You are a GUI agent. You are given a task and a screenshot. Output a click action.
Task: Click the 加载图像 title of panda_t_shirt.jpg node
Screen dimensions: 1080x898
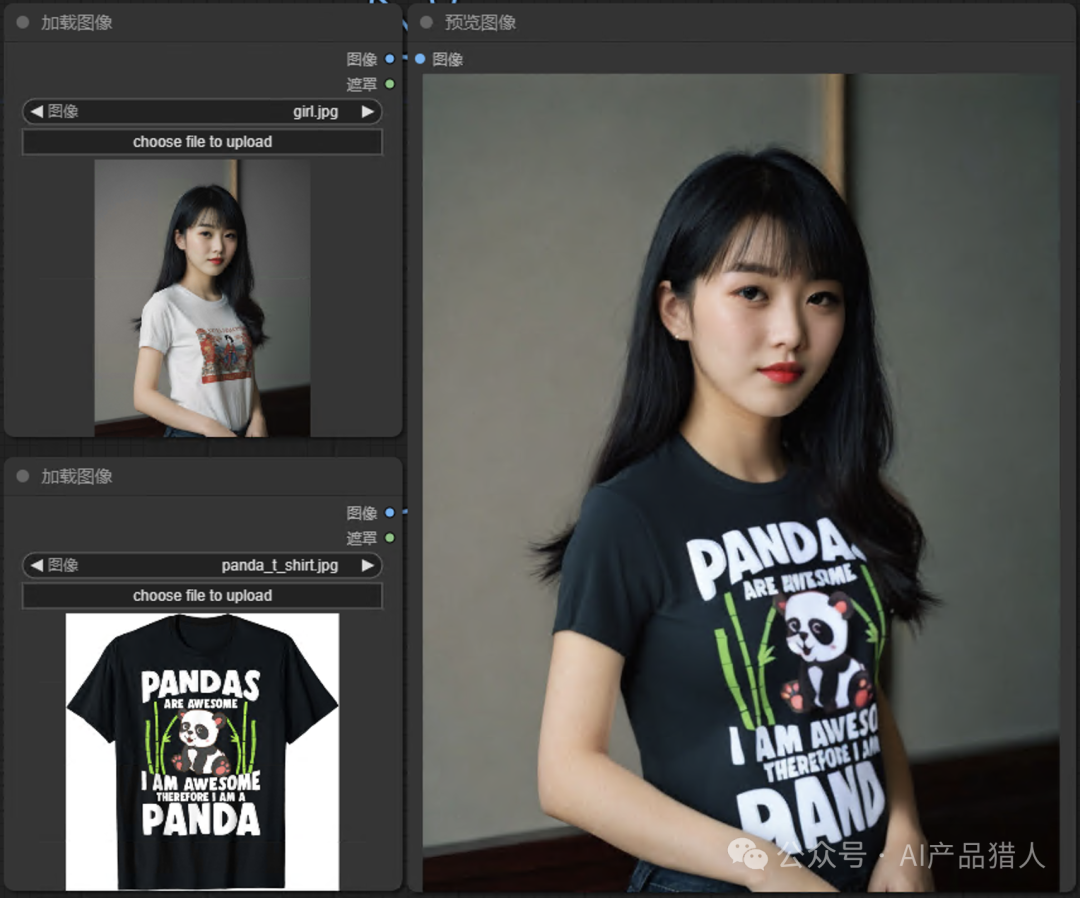(76, 476)
